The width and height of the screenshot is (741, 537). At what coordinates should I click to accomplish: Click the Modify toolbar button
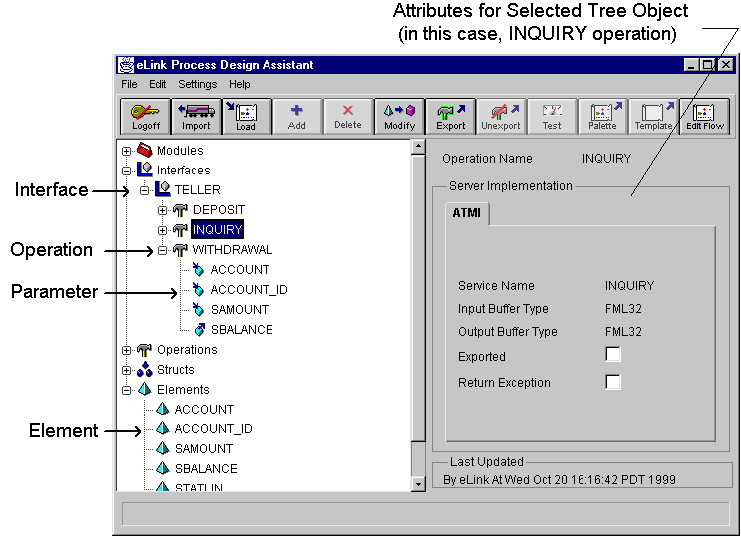[399, 117]
